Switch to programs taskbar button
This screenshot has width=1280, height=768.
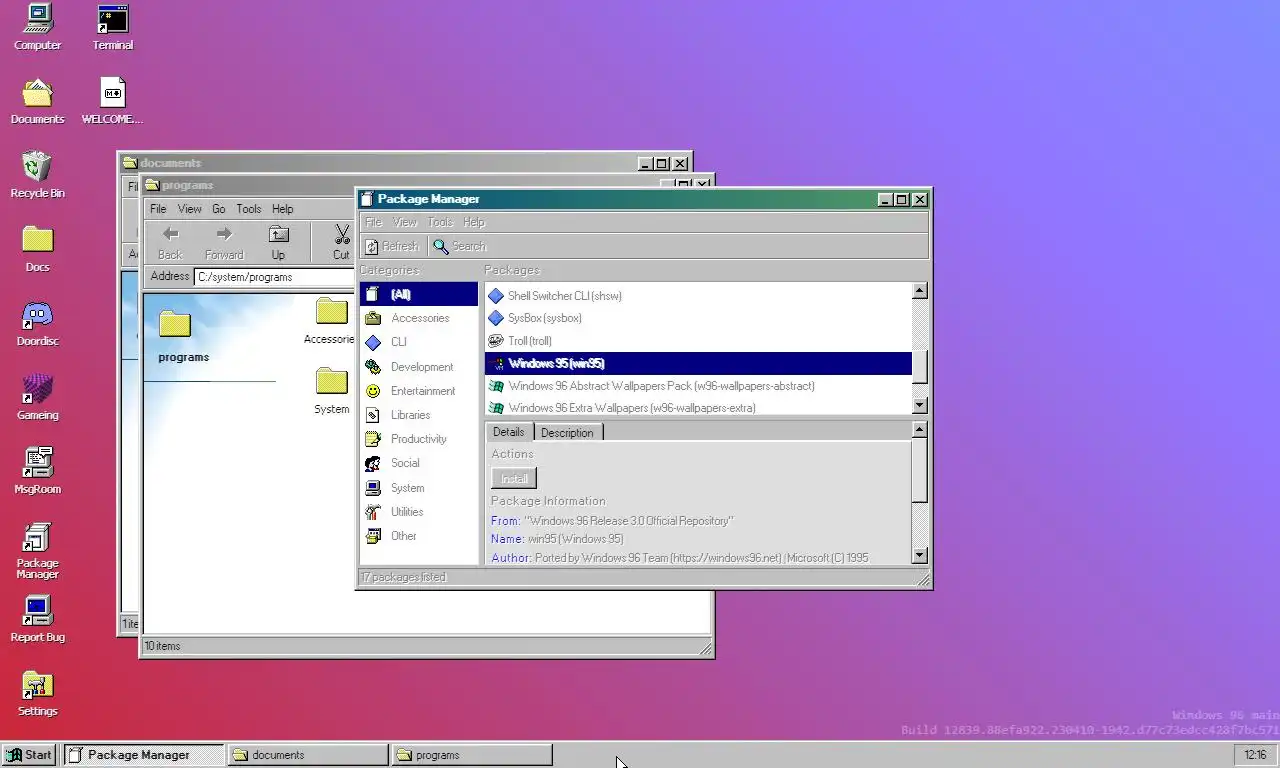click(472, 755)
